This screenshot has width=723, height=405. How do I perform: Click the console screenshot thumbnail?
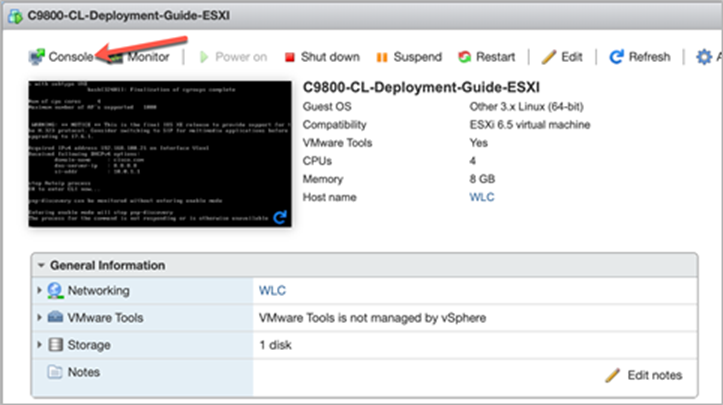pyautogui.click(x=160, y=154)
